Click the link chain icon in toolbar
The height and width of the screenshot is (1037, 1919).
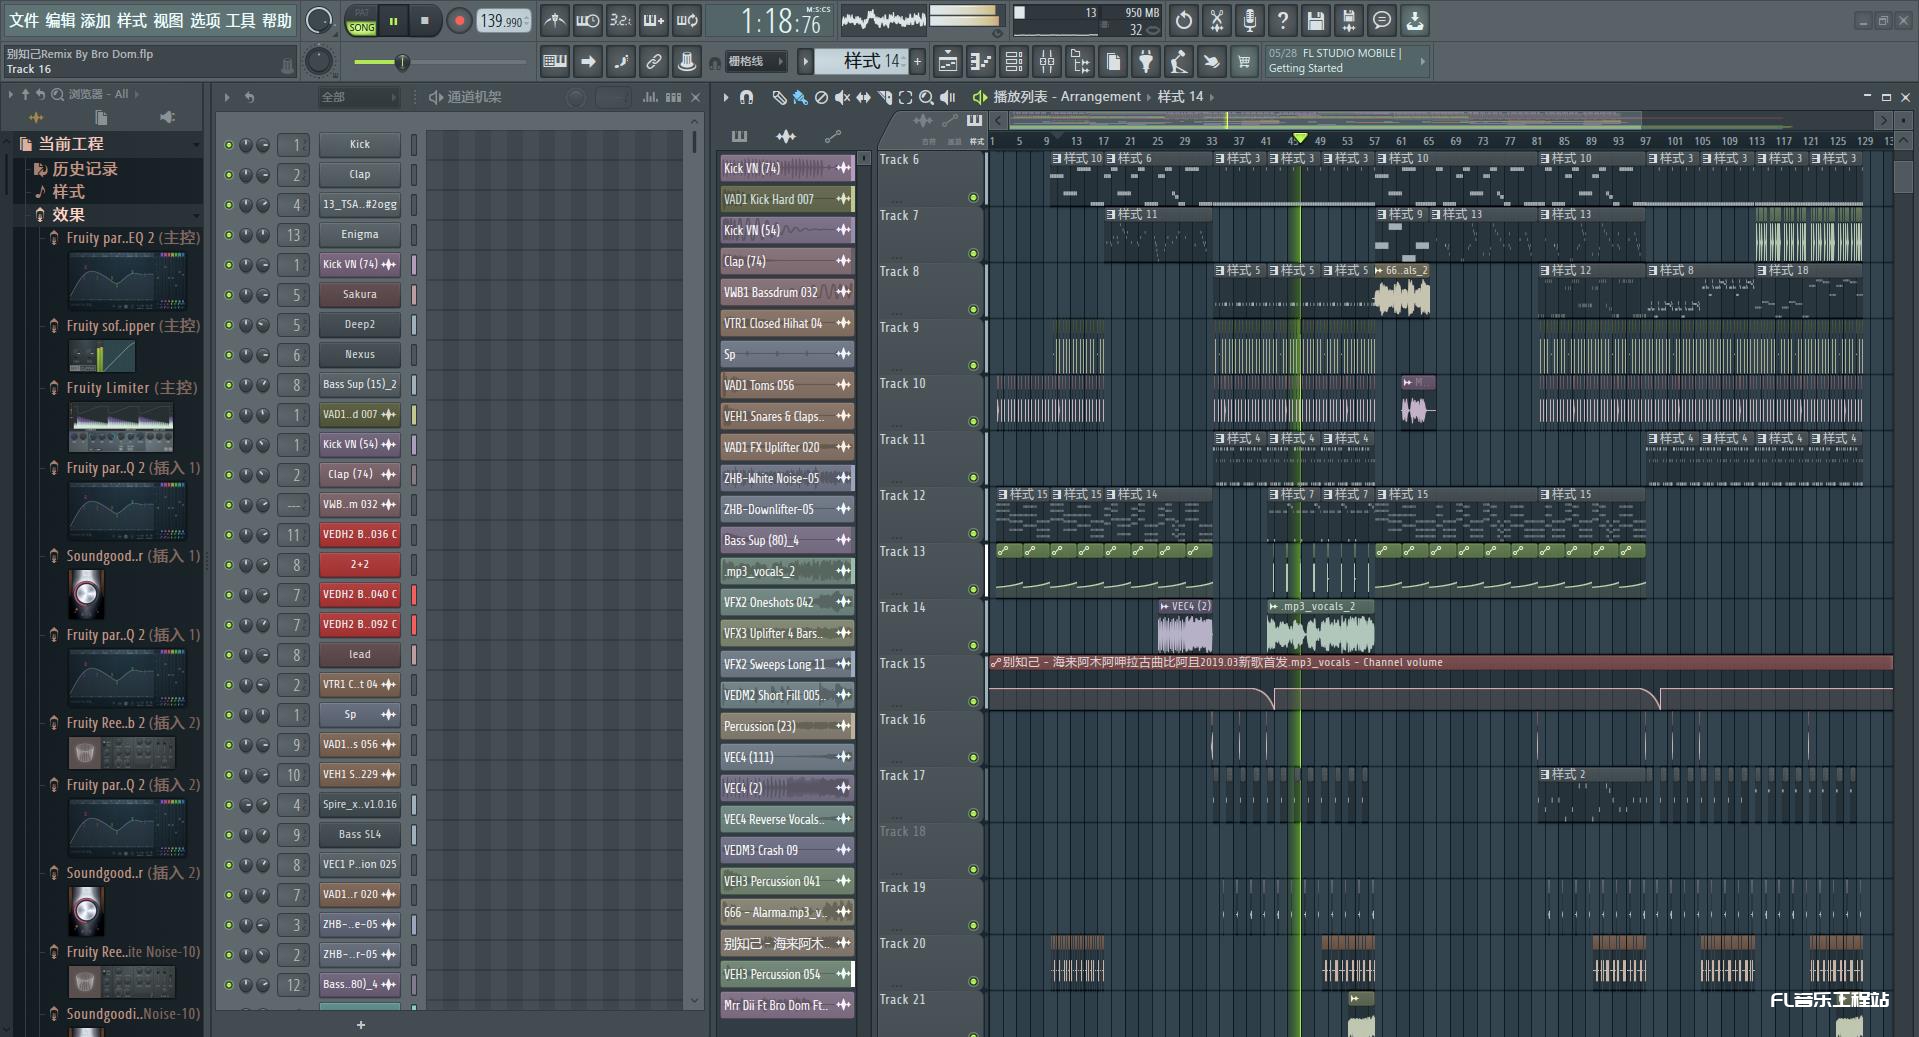[x=653, y=62]
